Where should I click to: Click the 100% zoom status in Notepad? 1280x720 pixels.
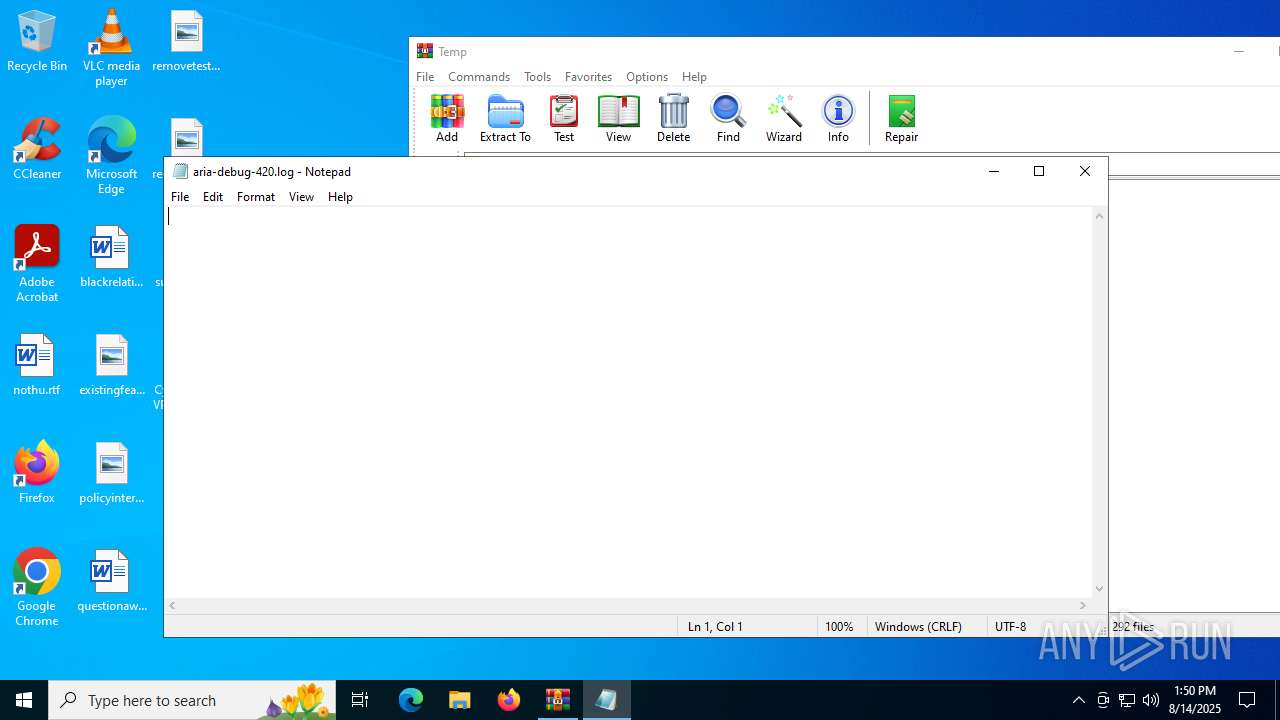pos(839,627)
